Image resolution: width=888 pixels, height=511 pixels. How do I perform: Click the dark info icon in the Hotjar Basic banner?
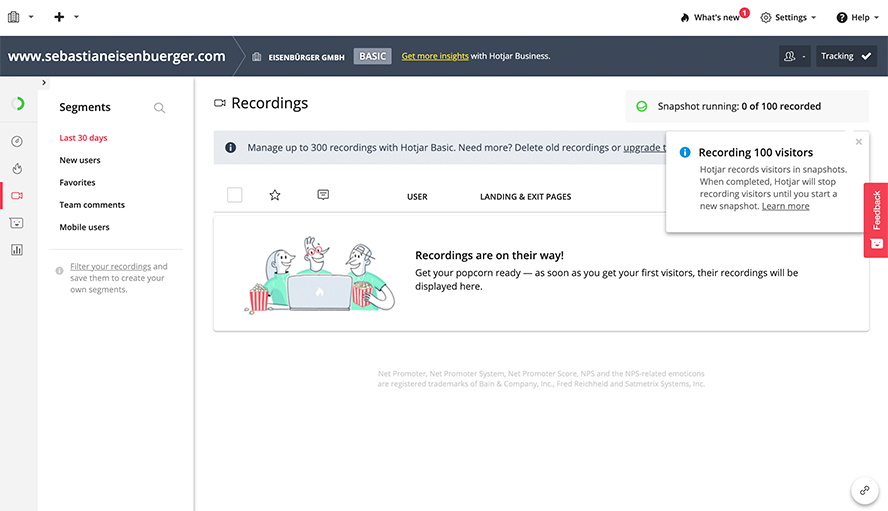click(x=230, y=147)
